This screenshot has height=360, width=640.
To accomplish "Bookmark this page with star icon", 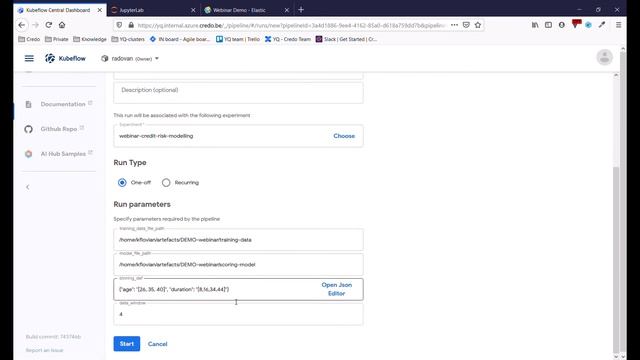I will click(x=478, y=25).
